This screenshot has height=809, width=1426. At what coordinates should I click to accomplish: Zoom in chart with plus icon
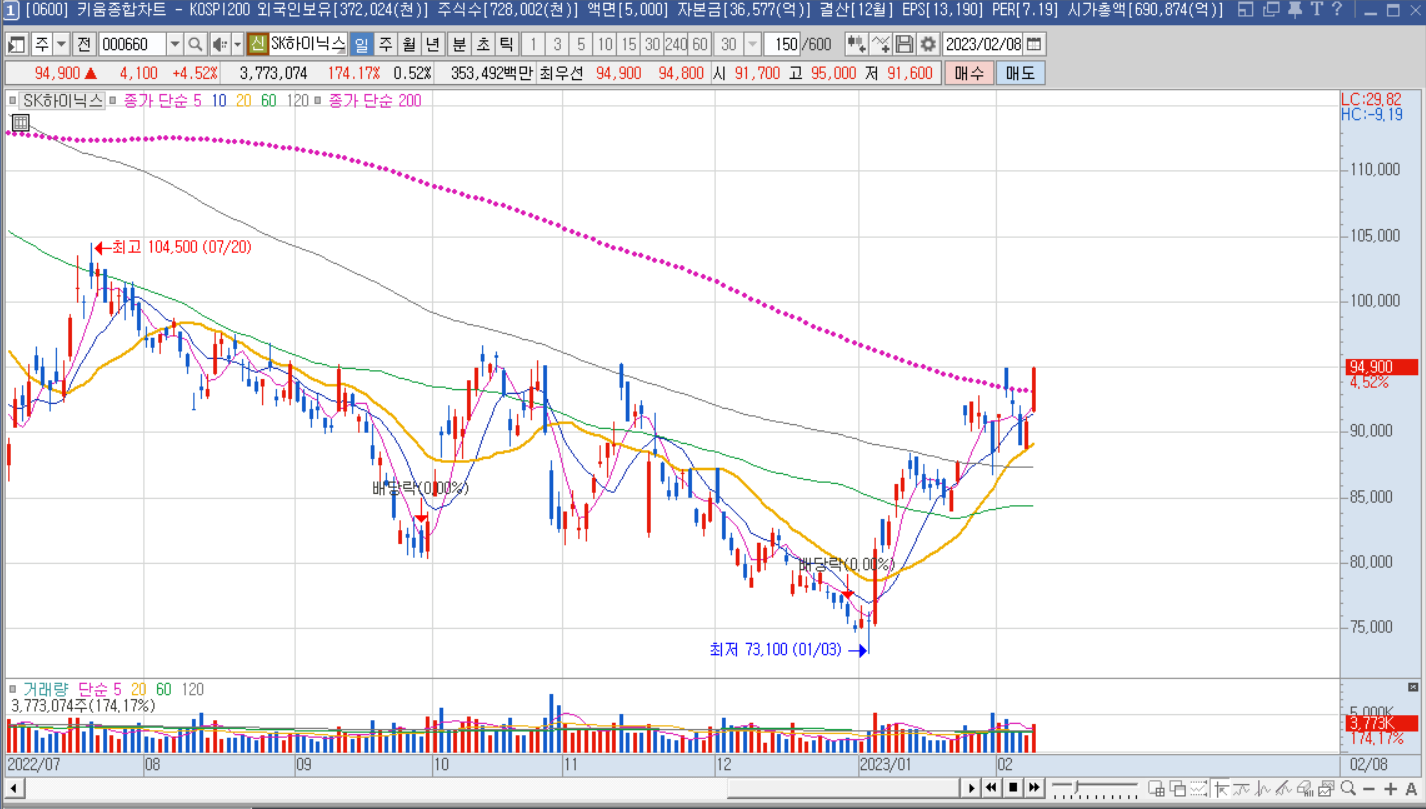[x=1390, y=788]
